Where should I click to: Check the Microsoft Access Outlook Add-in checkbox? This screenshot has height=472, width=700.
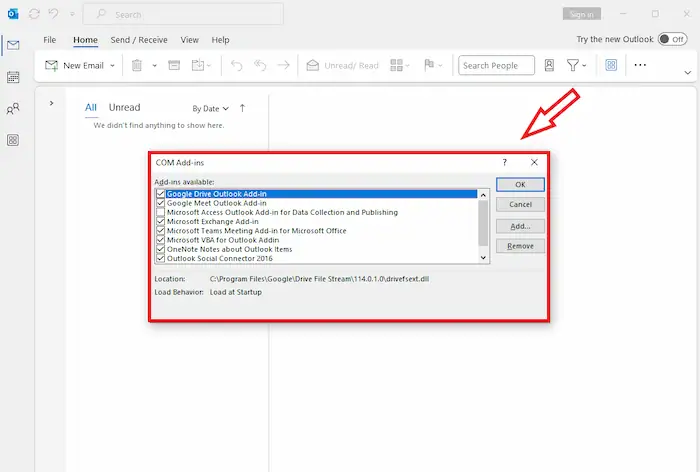coord(160,213)
